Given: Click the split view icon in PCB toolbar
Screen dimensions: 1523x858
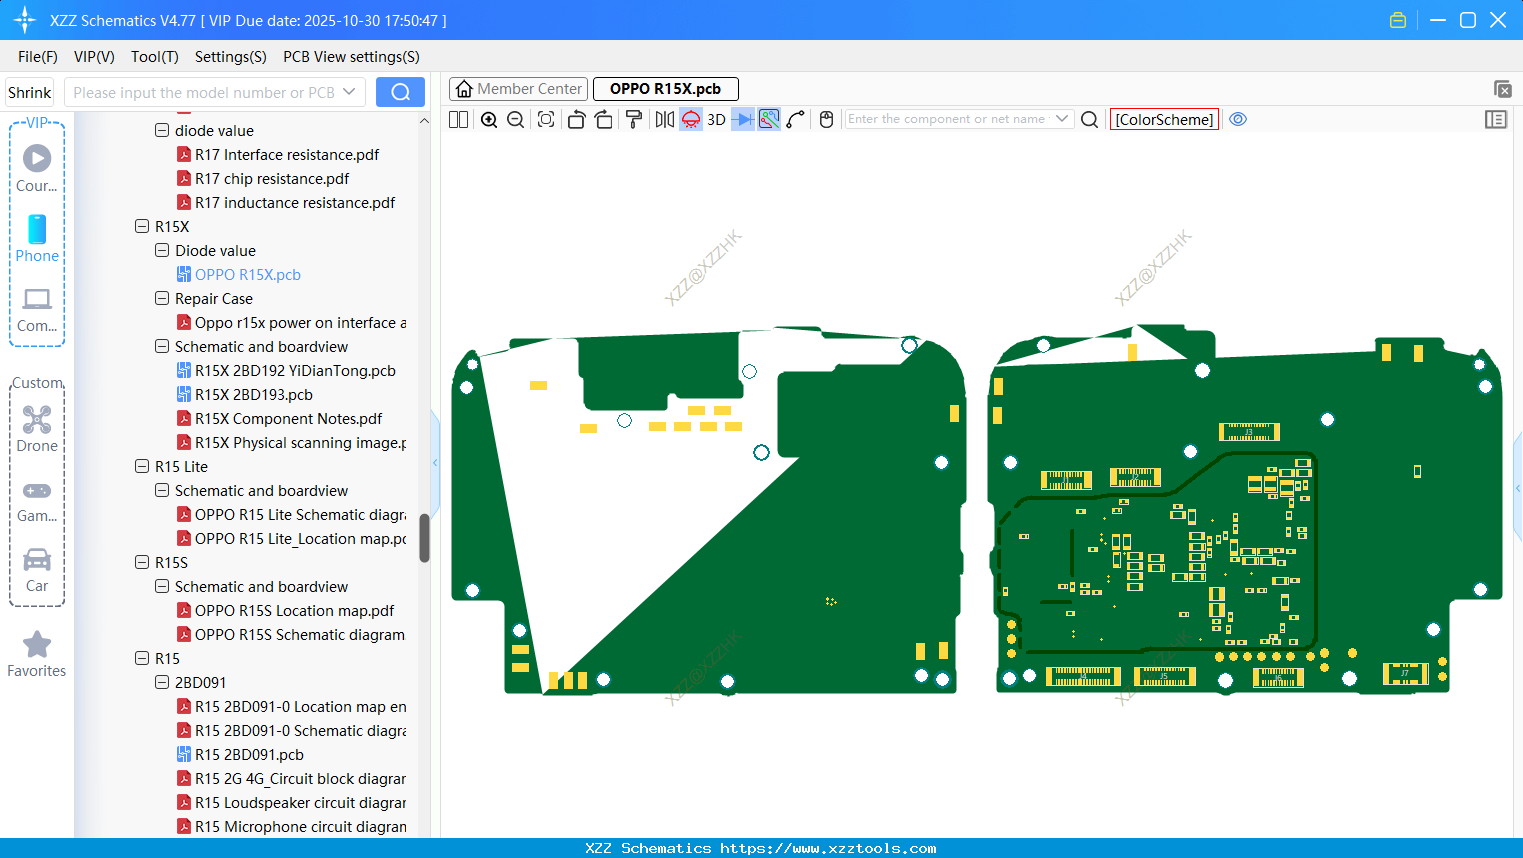Looking at the screenshot, I should point(459,120).
